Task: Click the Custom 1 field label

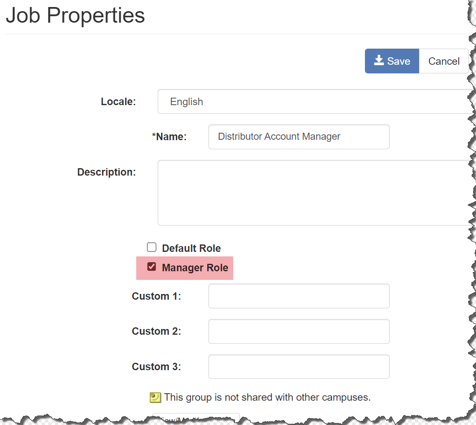Action: click(156, 296)
